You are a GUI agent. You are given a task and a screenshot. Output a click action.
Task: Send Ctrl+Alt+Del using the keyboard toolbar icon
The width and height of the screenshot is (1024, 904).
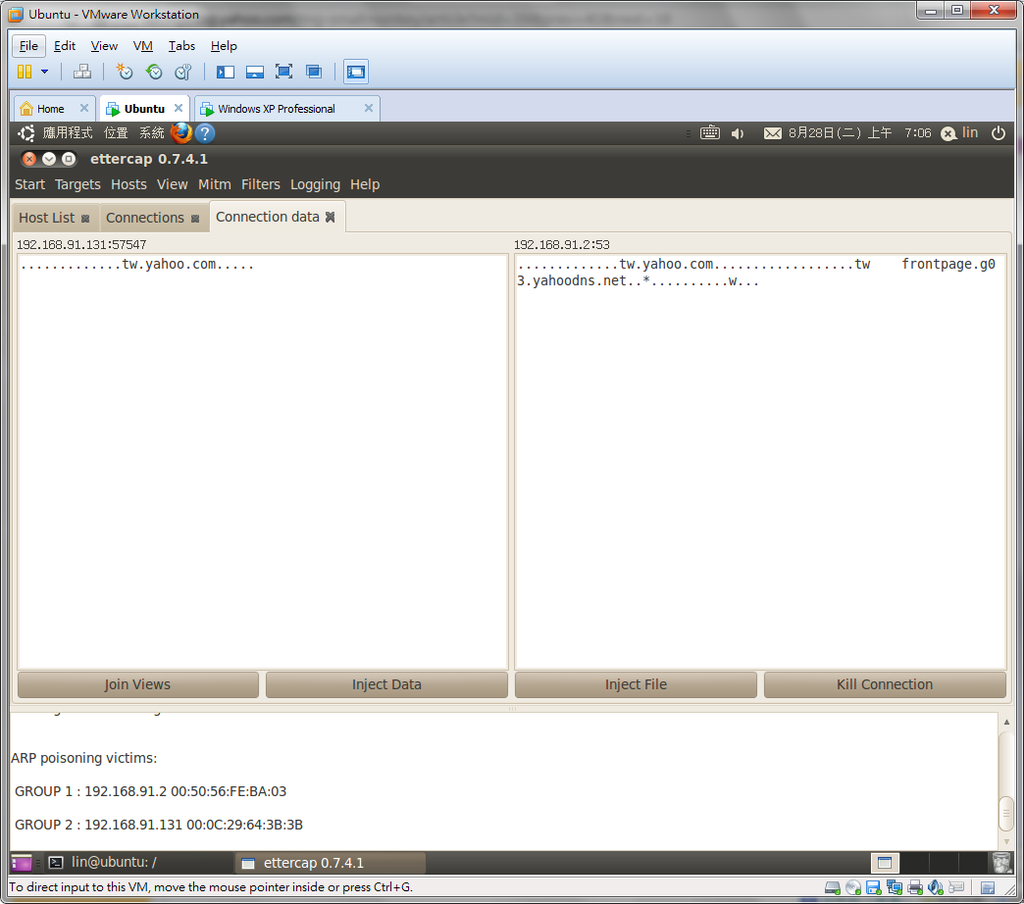pyautogui.click(x=82, y=72)
